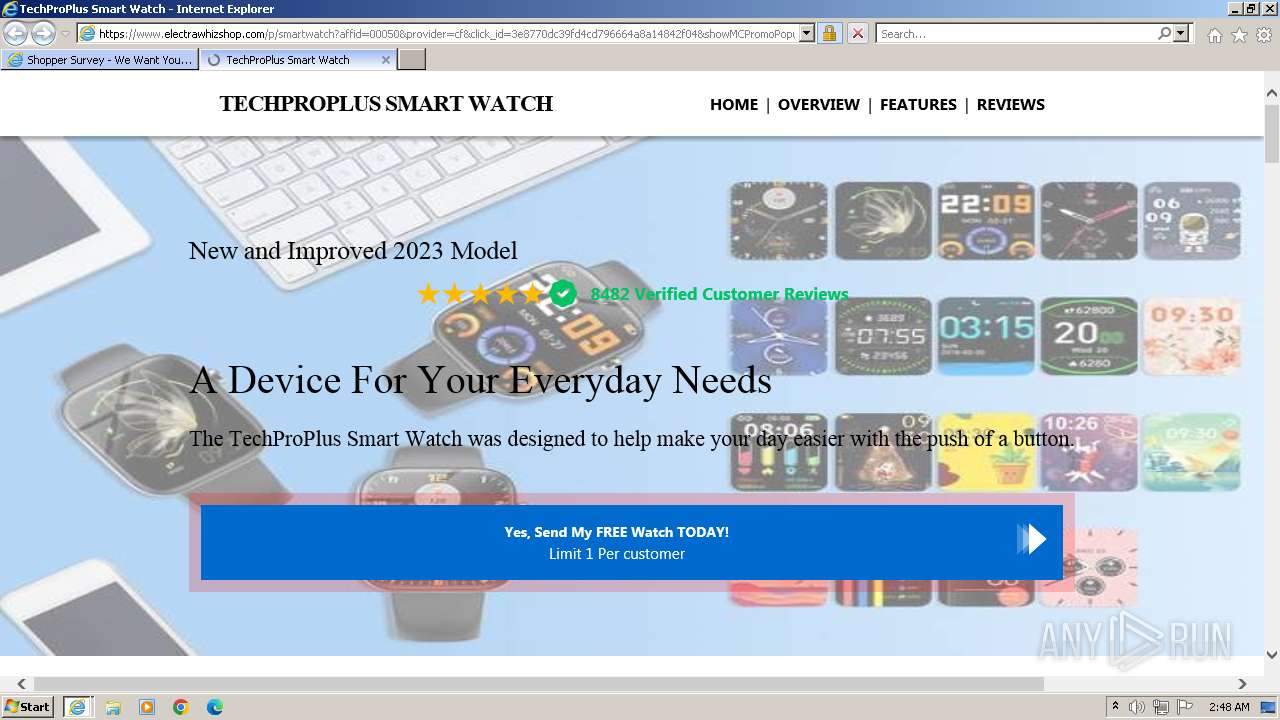The width and height of the screenshot is (1280, 720).
Task: Click the horizontal scrollbar thumb
Action: coord(539,684)
